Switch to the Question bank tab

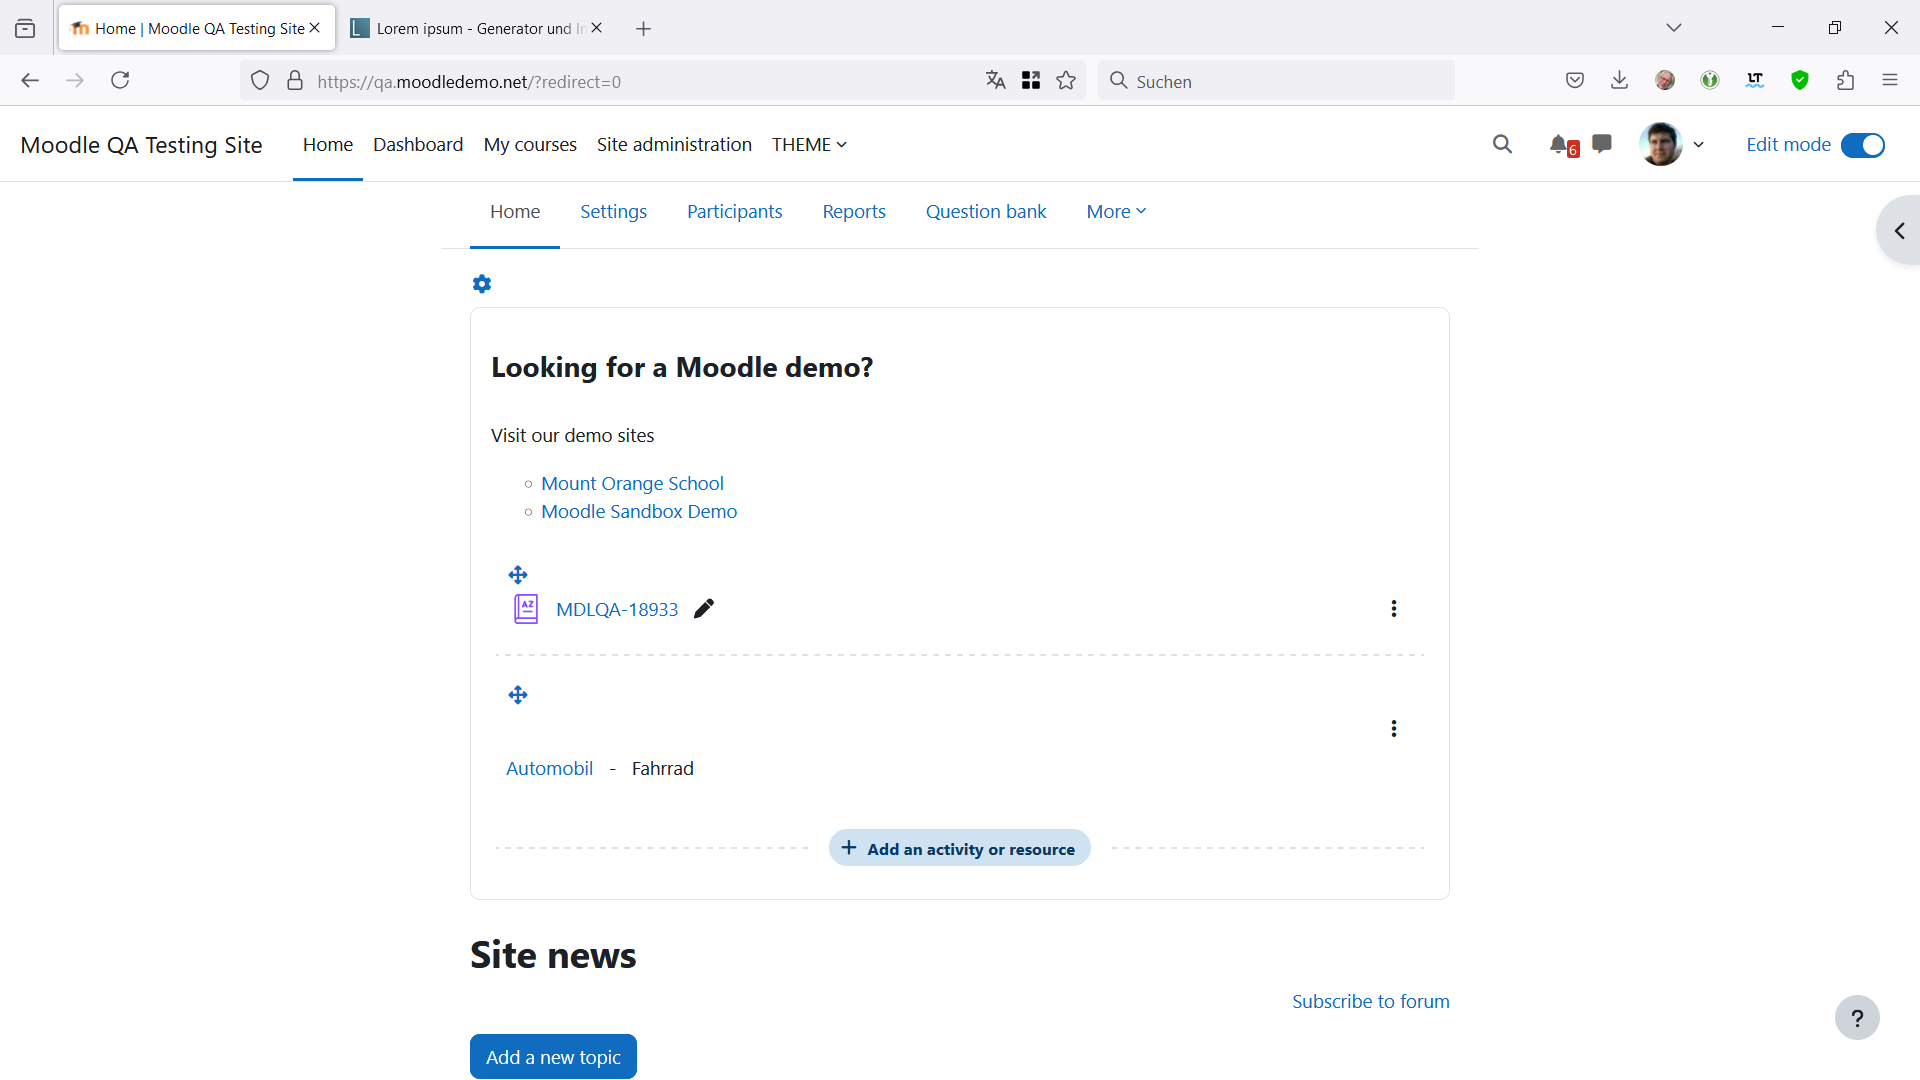click(x=986, y=212)
